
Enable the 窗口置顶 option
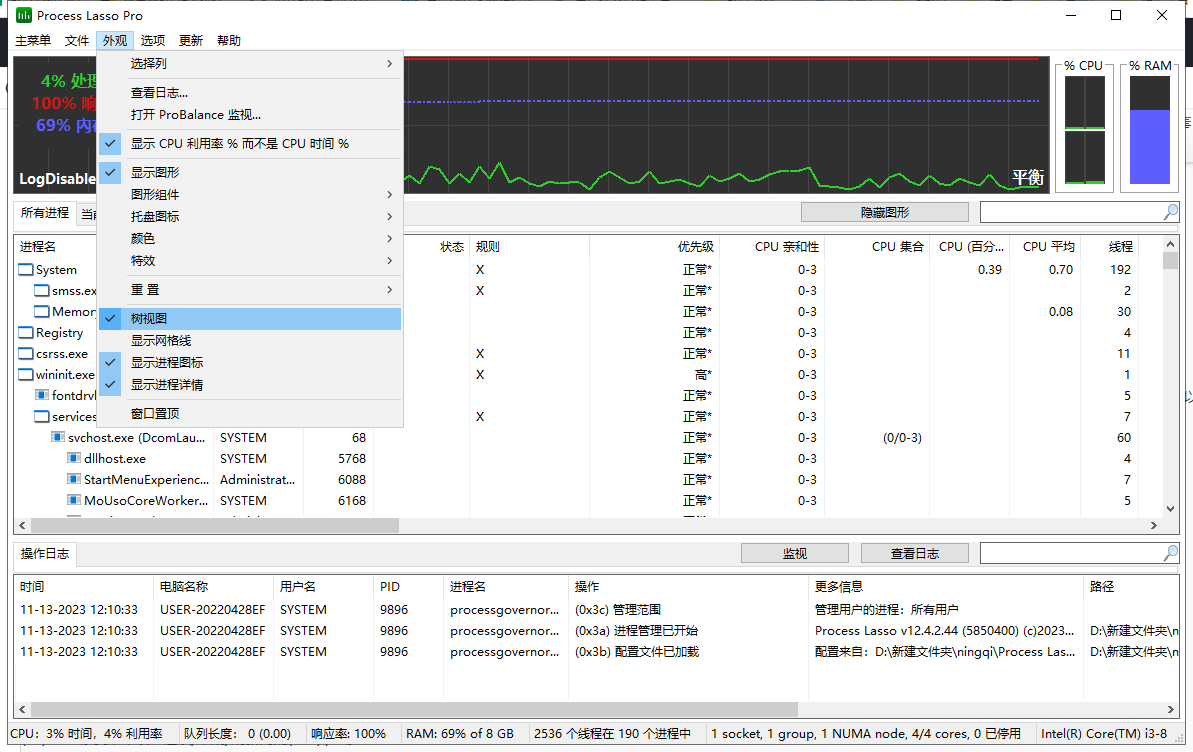coord(250,414)
